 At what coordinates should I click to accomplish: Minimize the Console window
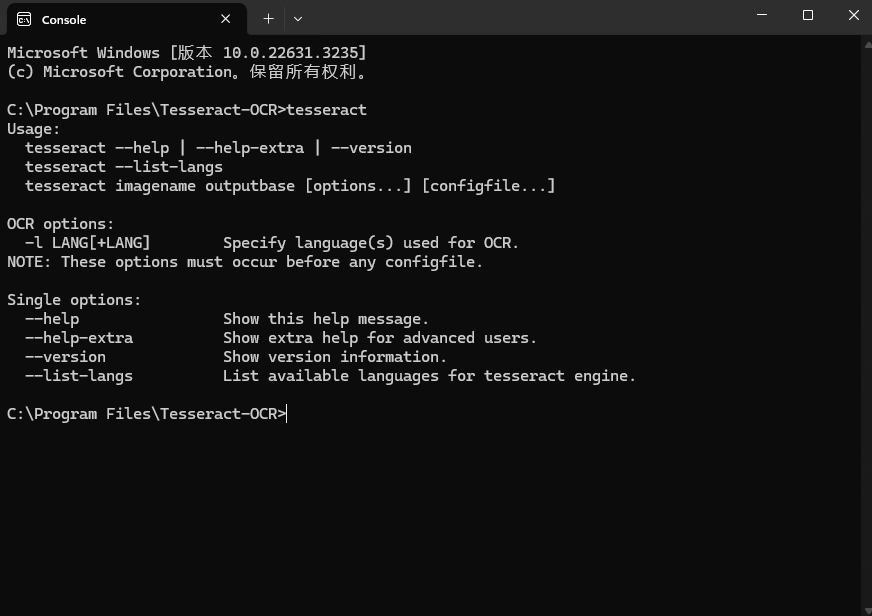(x=762, y=15)
